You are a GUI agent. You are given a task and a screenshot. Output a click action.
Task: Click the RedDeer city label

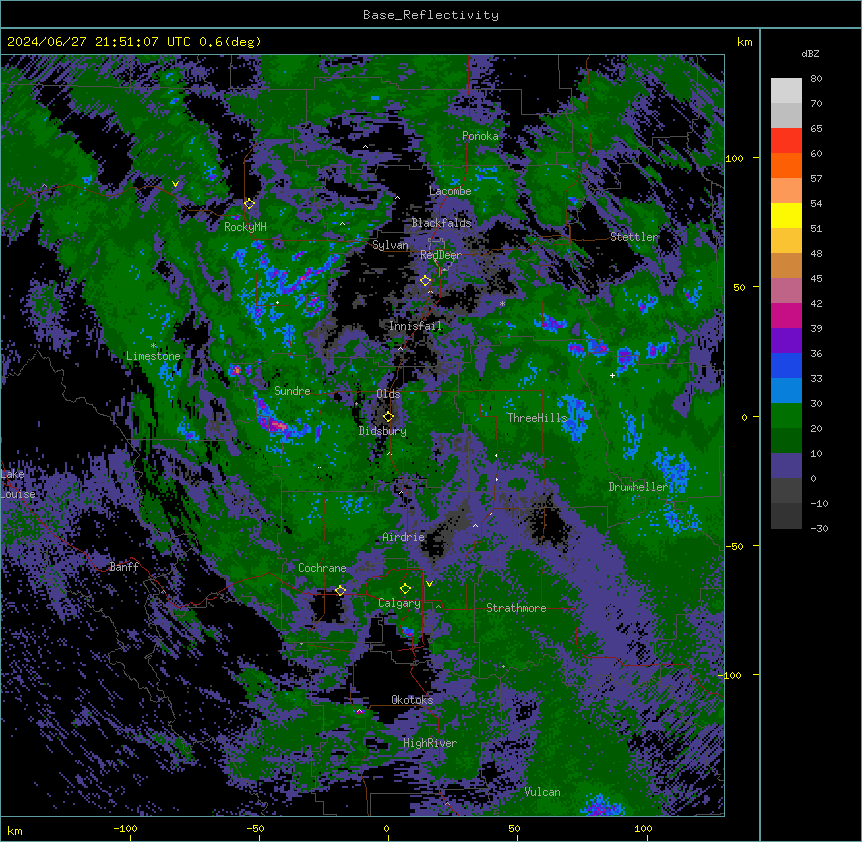[x=441, y=255]
